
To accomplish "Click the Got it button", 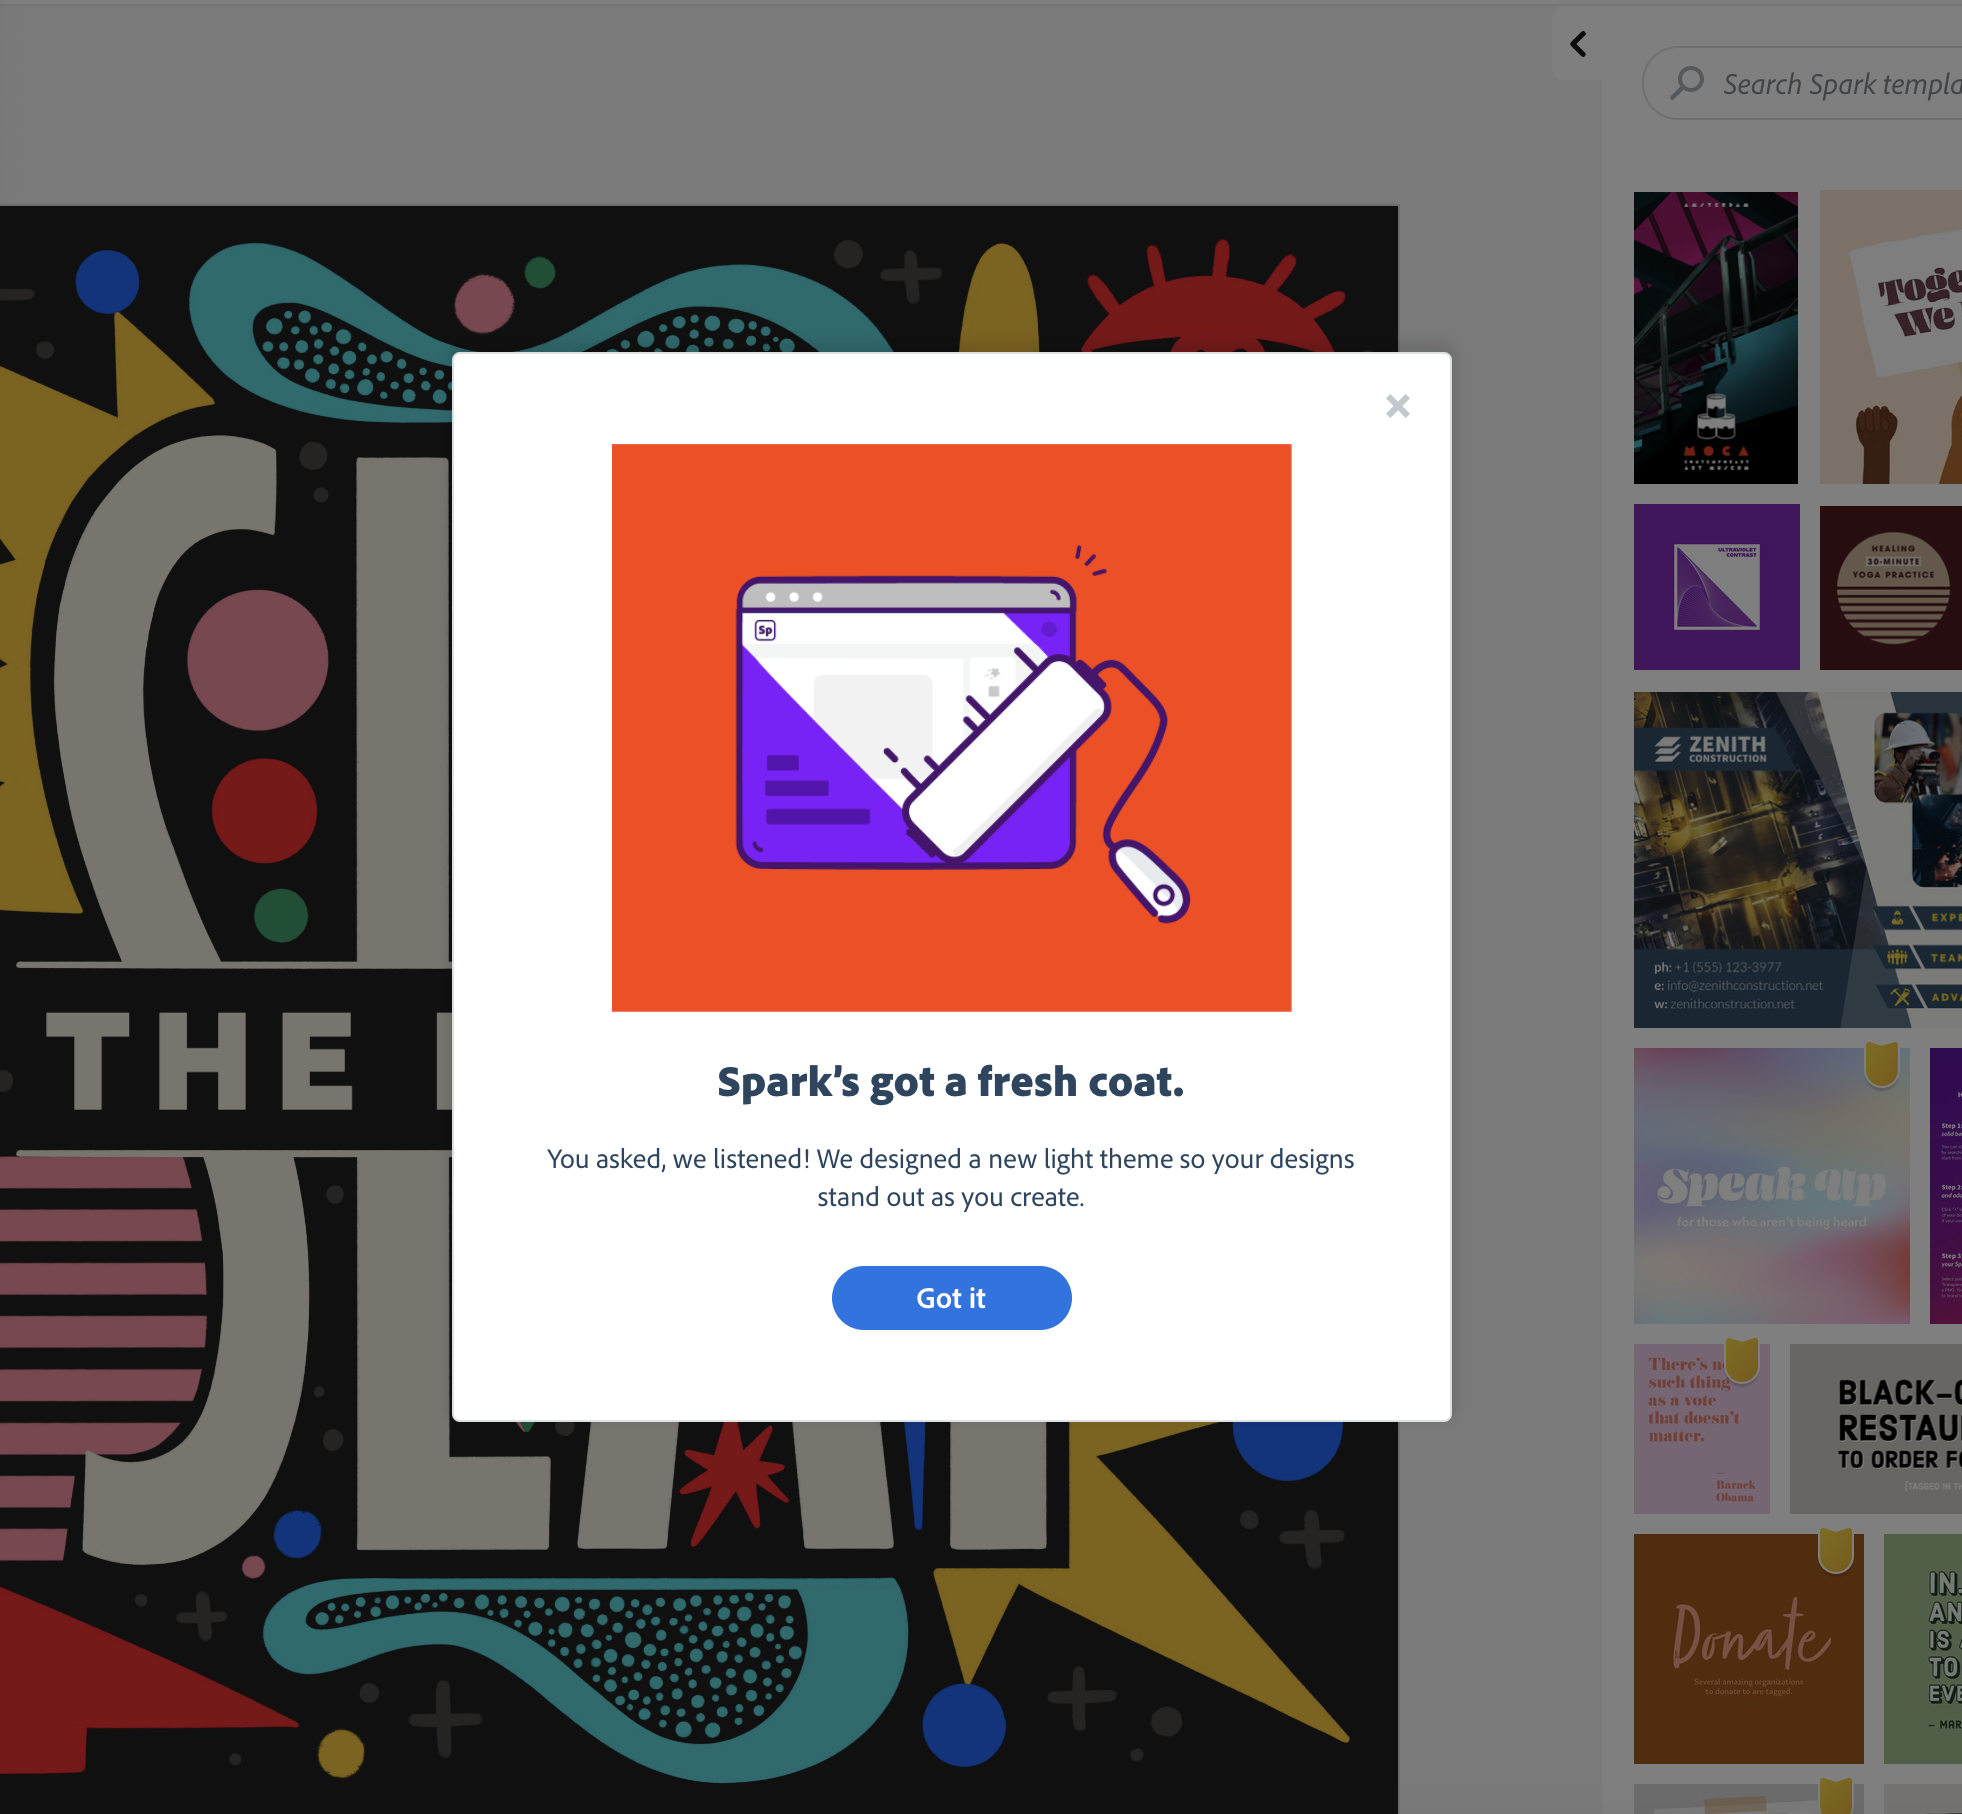I will pos(951,1297).
